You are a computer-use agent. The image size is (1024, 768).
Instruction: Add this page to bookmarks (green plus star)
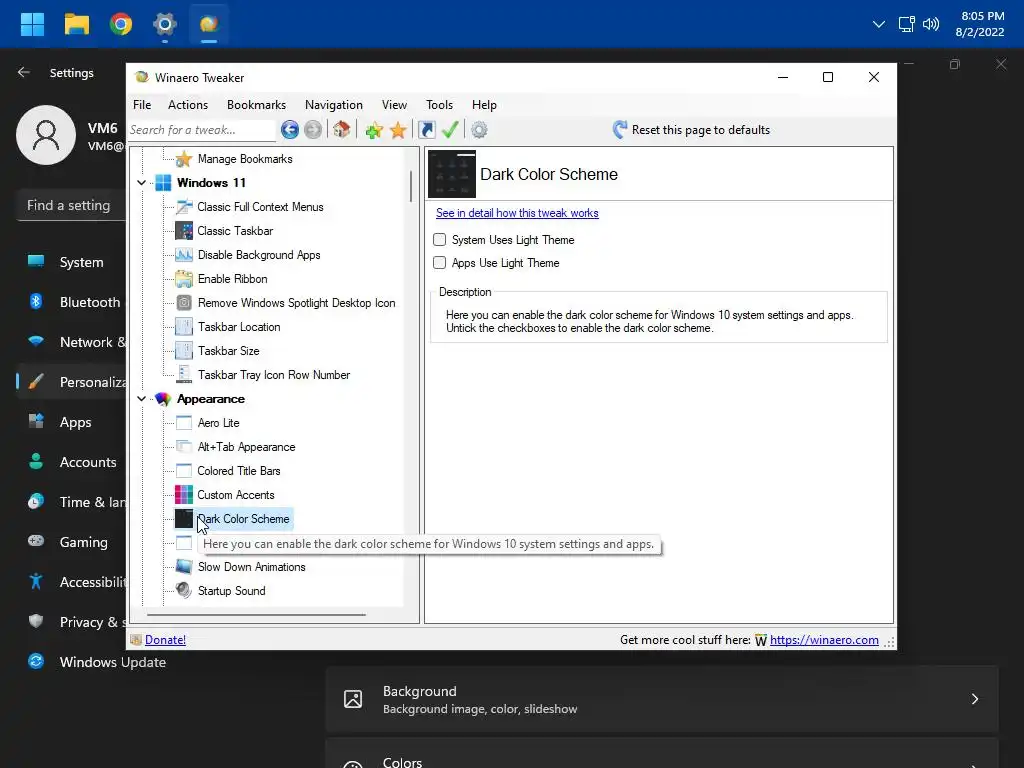pyautogui.click(x=374, y=130)
